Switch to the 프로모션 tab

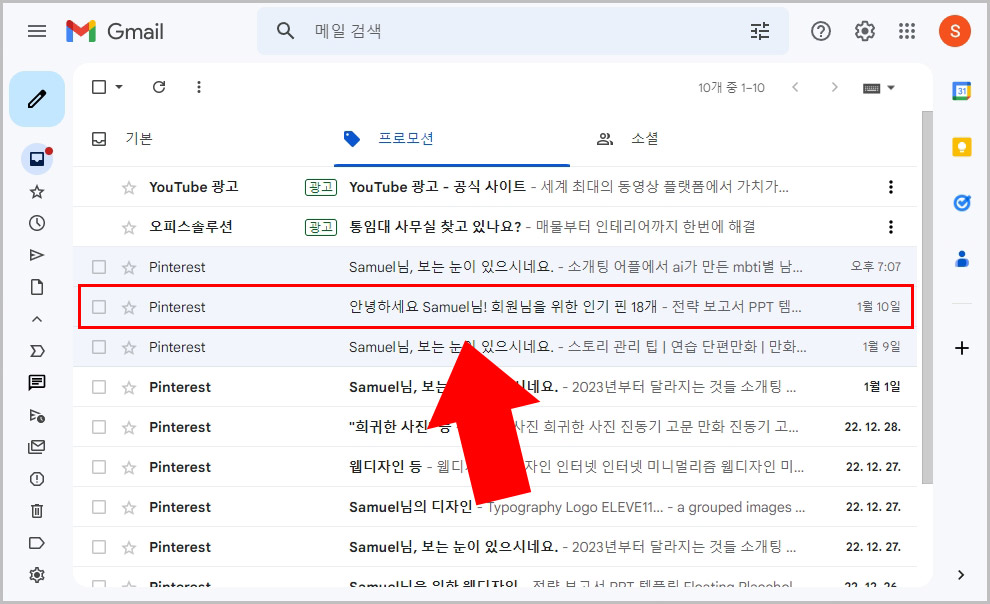click(405, 139)
